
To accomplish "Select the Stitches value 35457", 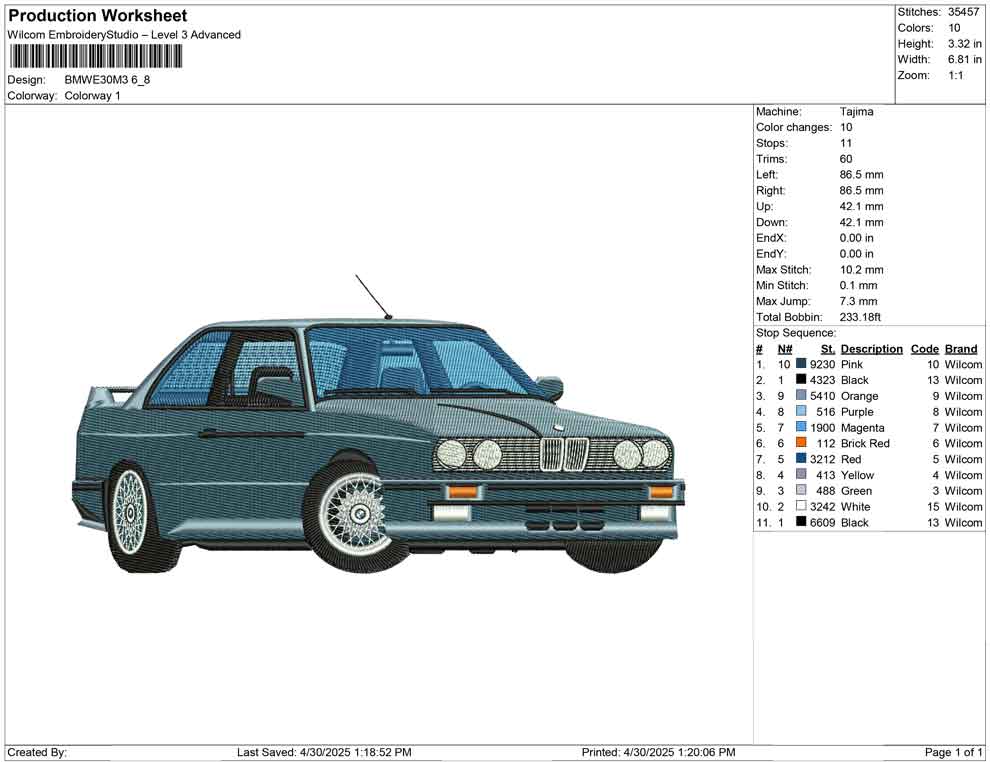I will [963, 12].
